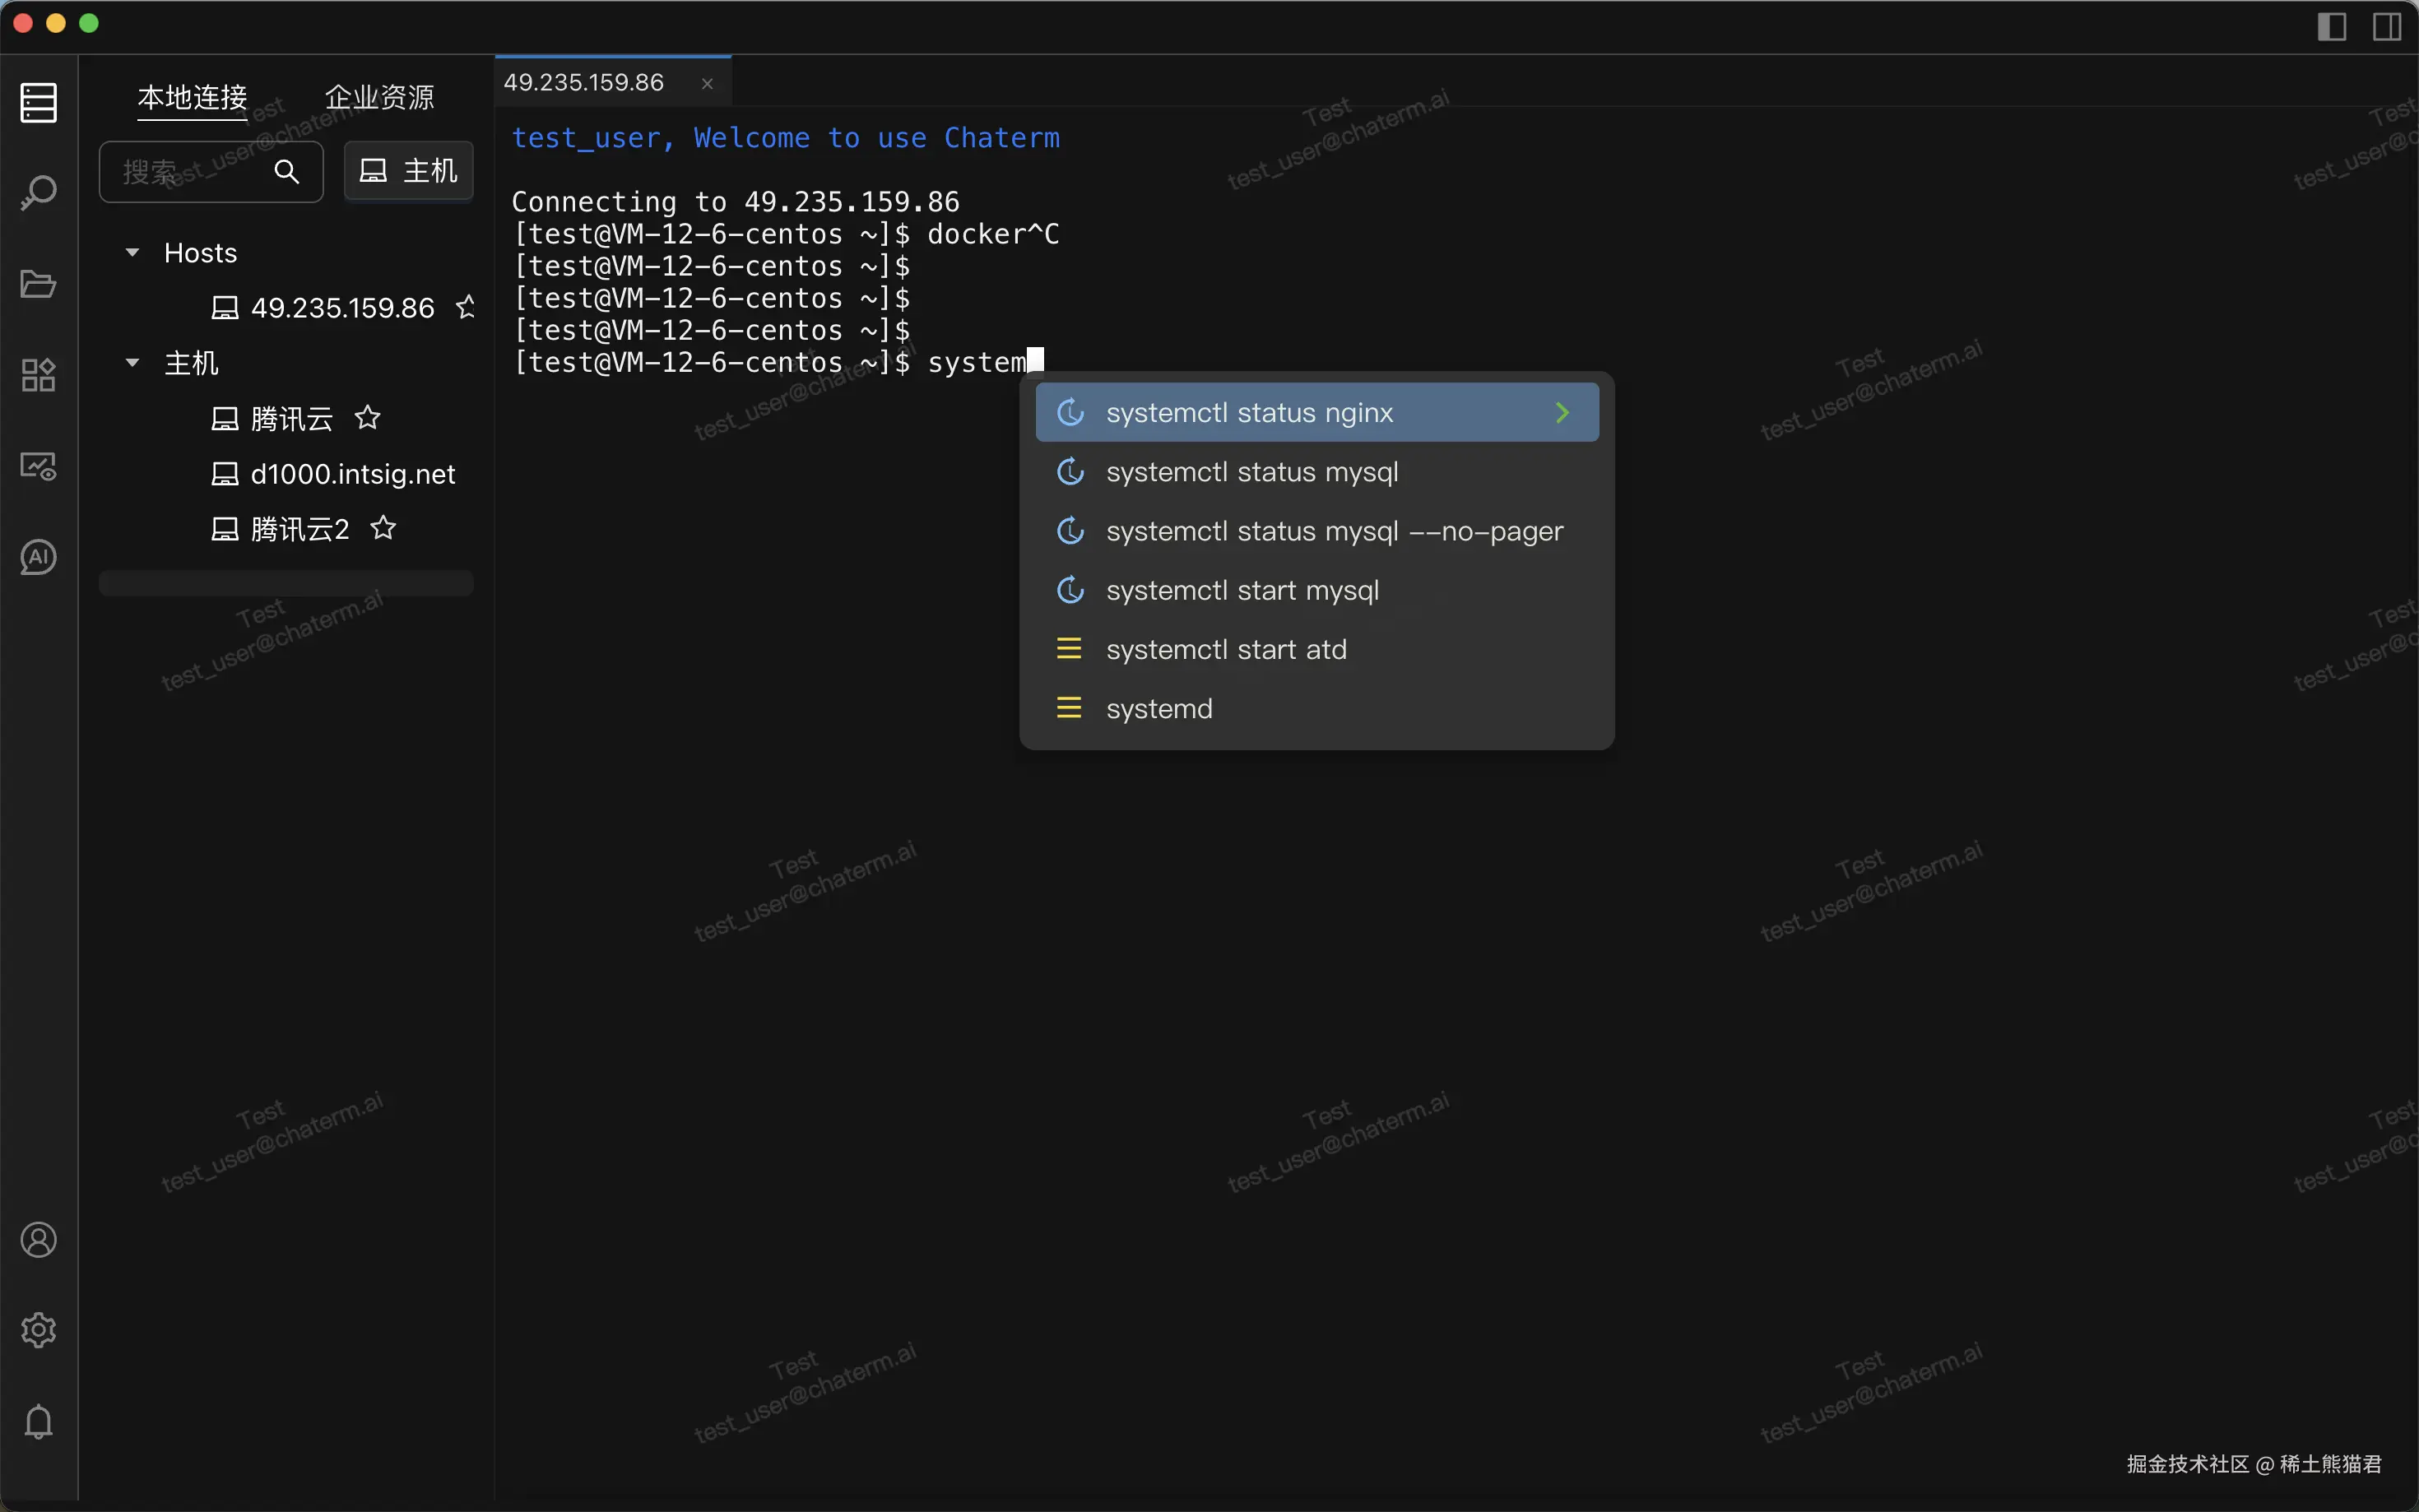2419x1512 pixels.
Task: Toggle favorite star for 腾讯云 host
Action: [x=367, y=418]
